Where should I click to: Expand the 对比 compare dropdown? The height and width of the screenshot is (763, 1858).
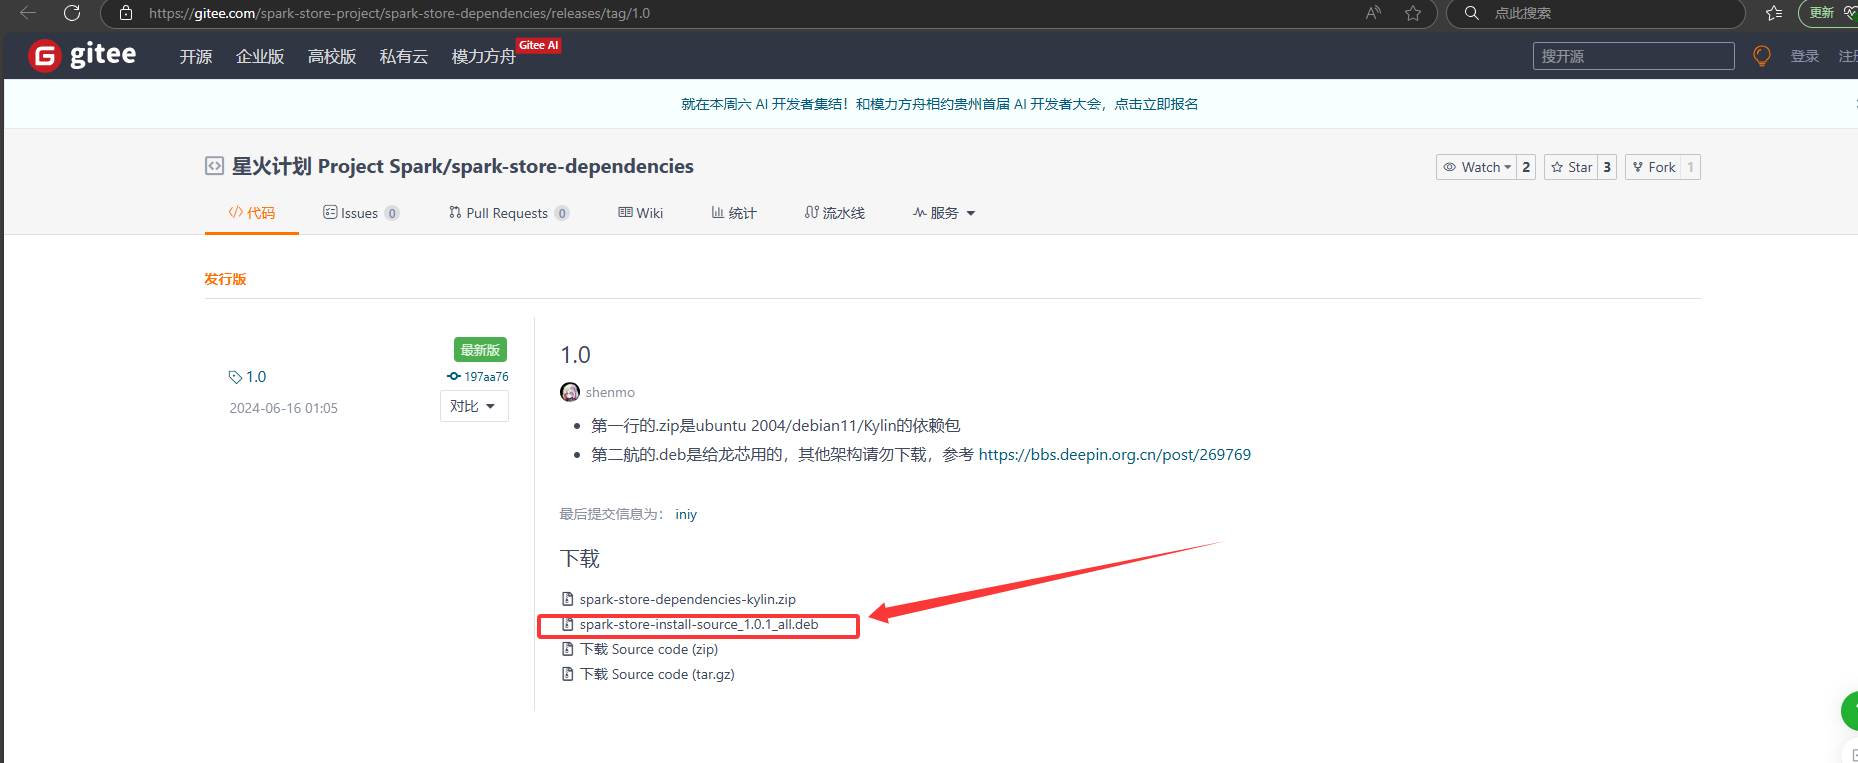(474, 406)
